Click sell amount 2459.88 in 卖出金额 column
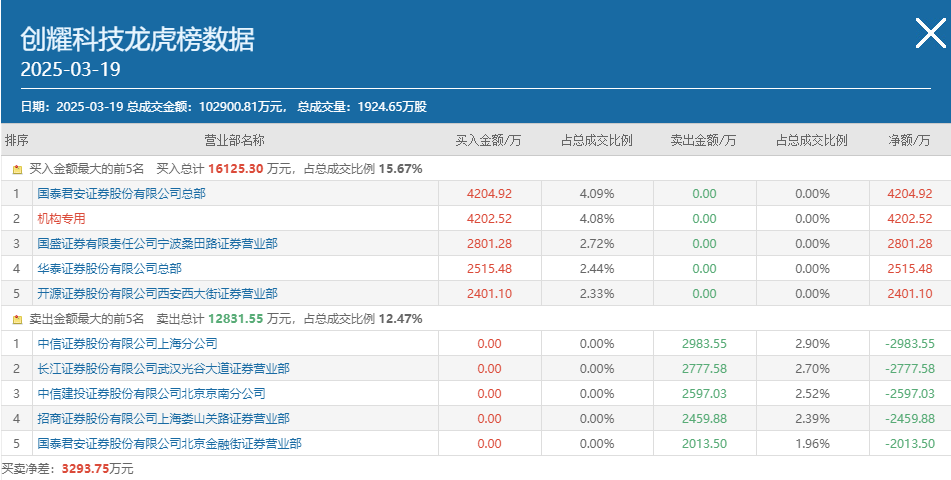This screenshot has width=951, height=480. [704, 419]
